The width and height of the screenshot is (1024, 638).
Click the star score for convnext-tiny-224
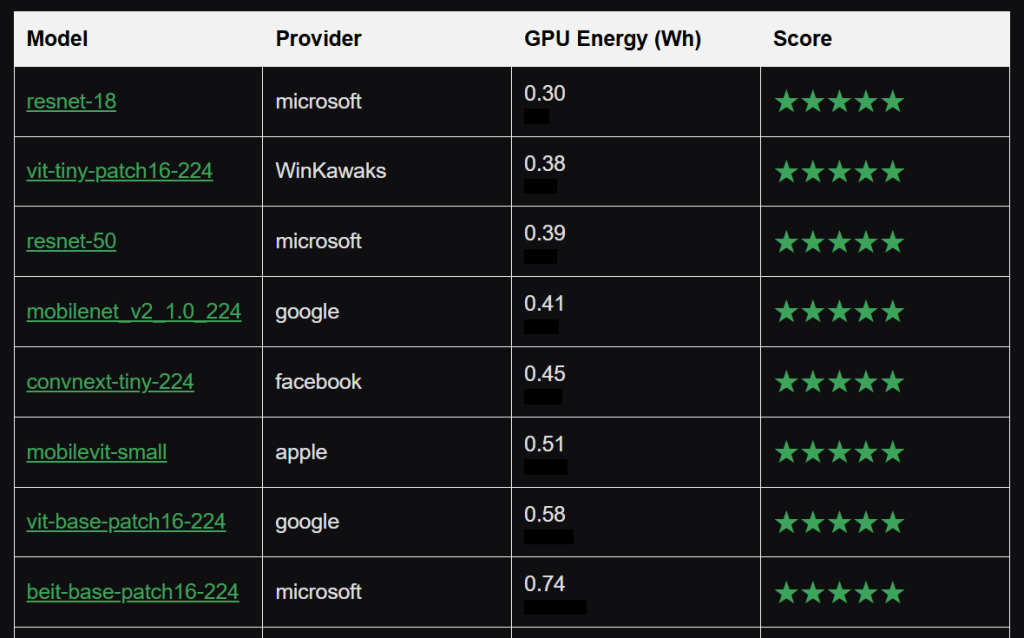839,382
